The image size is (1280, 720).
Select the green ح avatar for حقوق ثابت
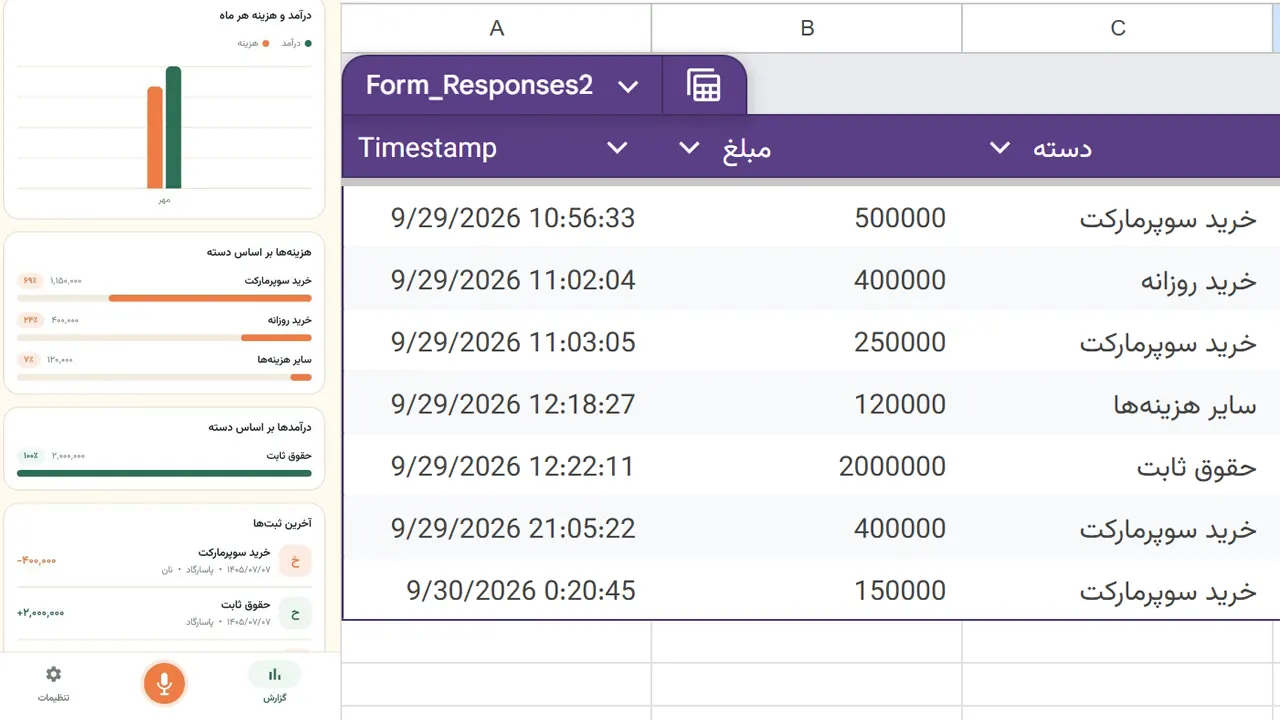[295, 613]
